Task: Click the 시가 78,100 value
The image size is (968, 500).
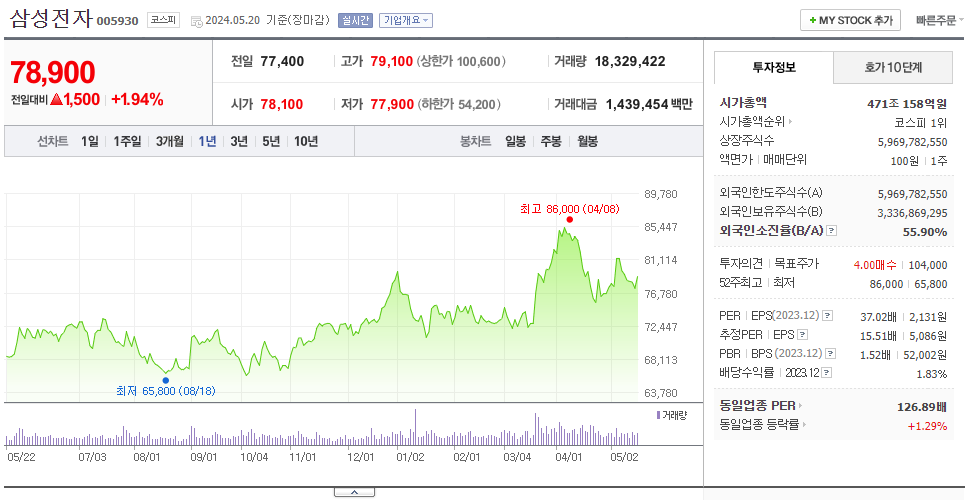Action: coord(282,104)
